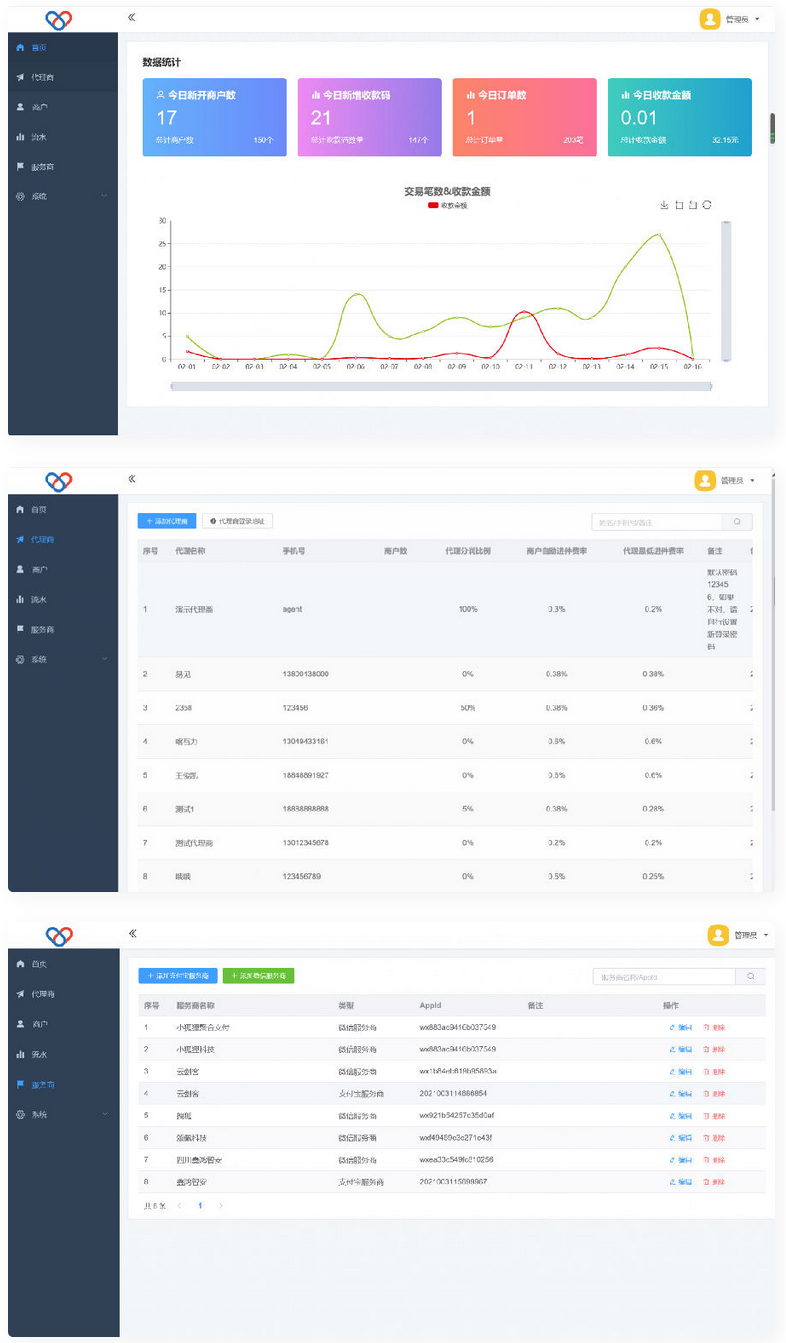Click the green 添加微信服务商 button
This screenshot has height=1343, width=786.
coord(258,976)
